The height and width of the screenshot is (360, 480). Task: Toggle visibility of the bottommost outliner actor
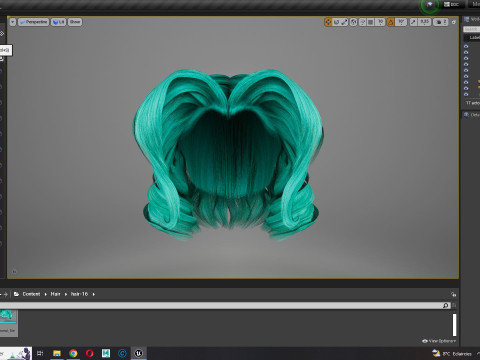pos(466,94)
